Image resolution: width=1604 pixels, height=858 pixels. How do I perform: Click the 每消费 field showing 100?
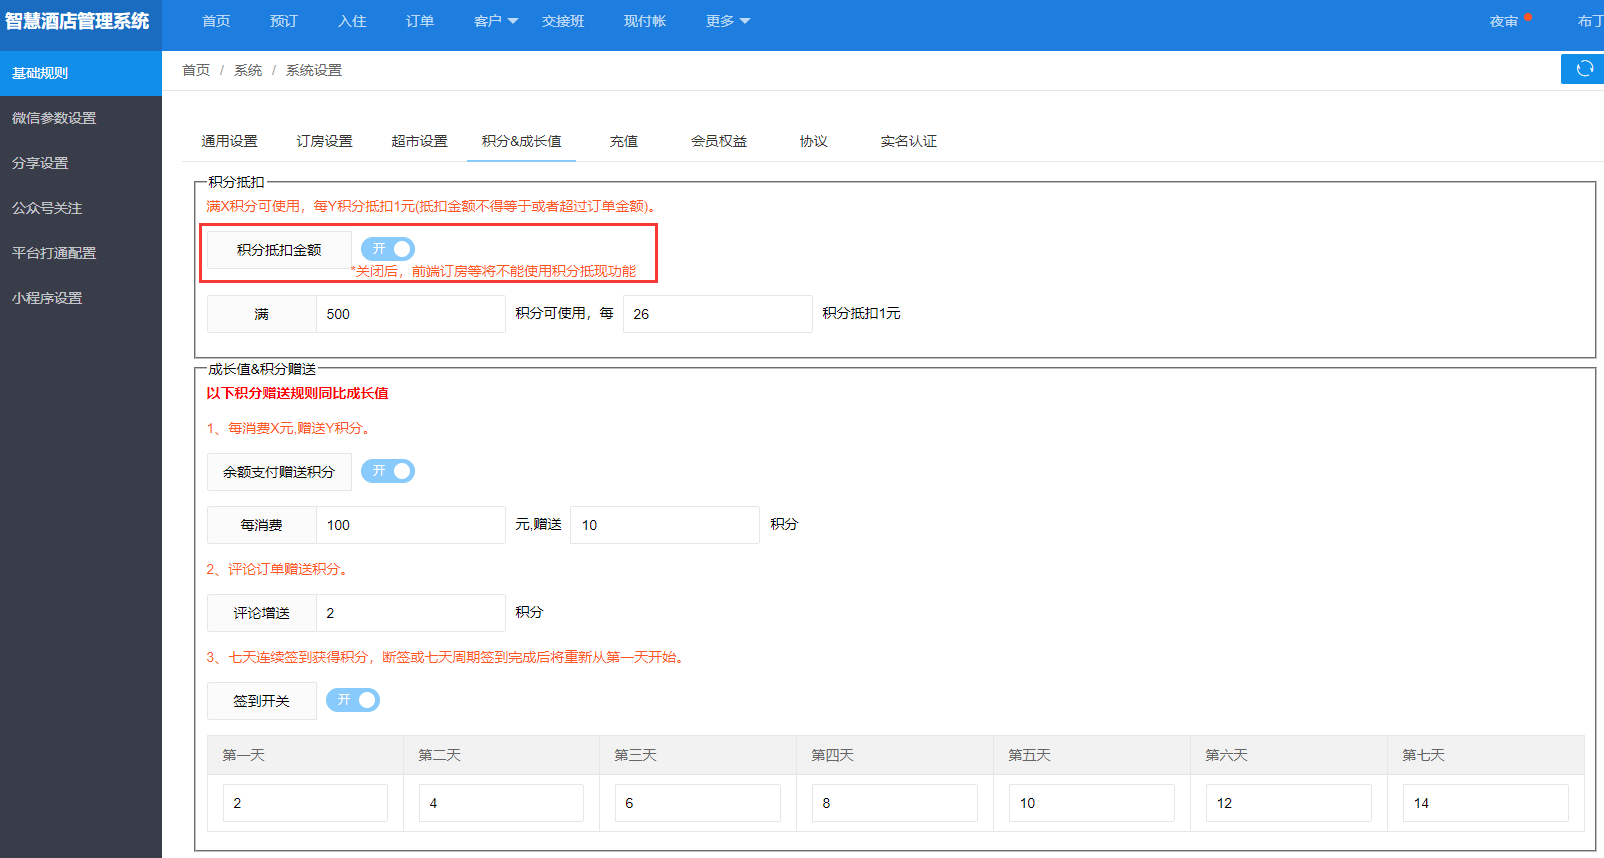click(411, 525)
